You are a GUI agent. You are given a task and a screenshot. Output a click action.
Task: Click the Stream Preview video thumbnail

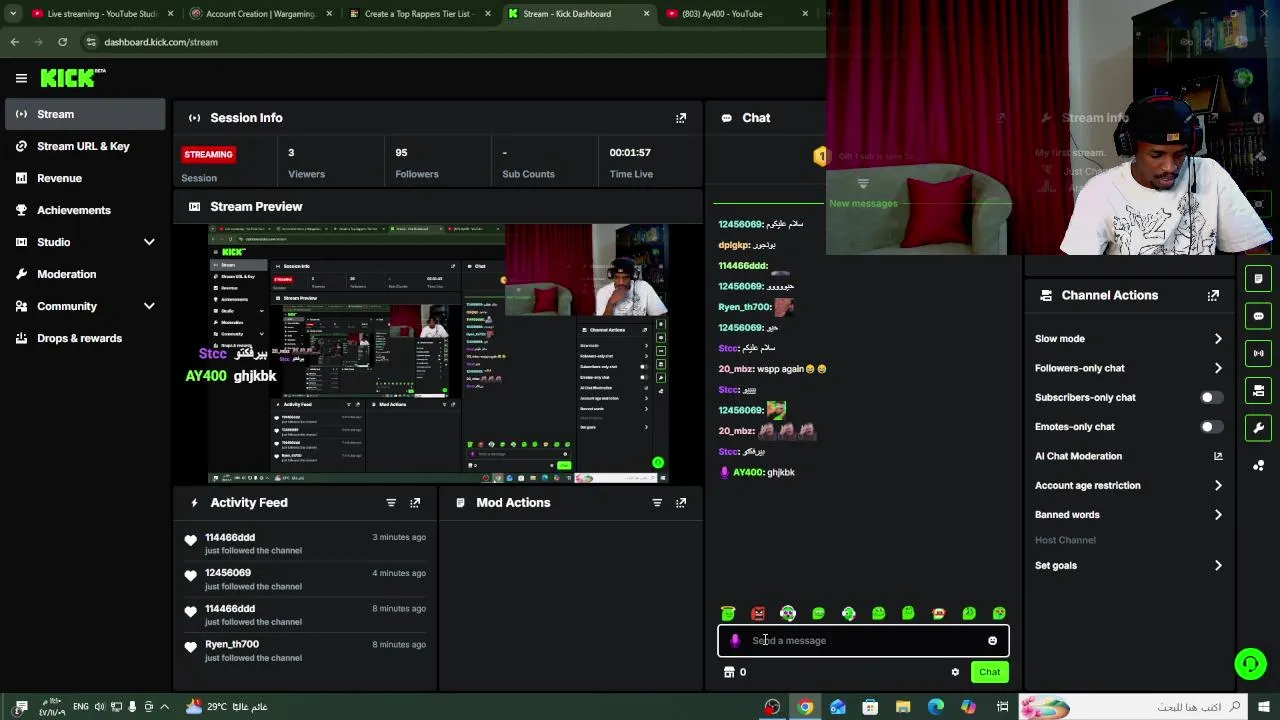(x=440, y=354)
